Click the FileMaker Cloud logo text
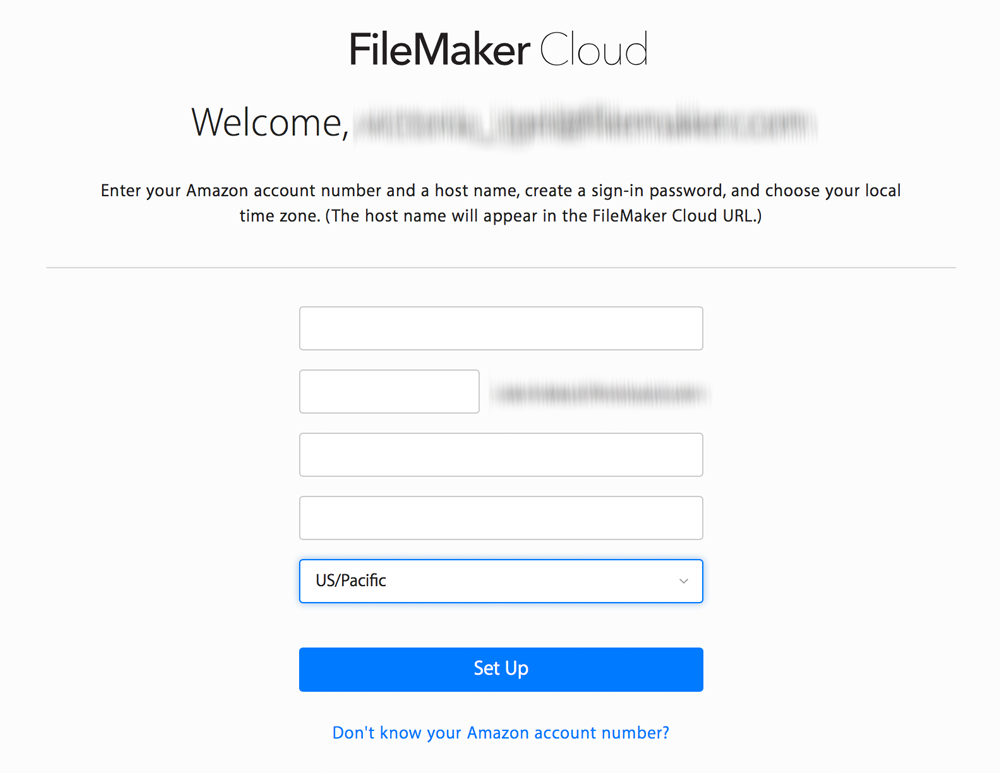Image resolution: width=1000 pixels, height=773 pixels. pos(500,48)
